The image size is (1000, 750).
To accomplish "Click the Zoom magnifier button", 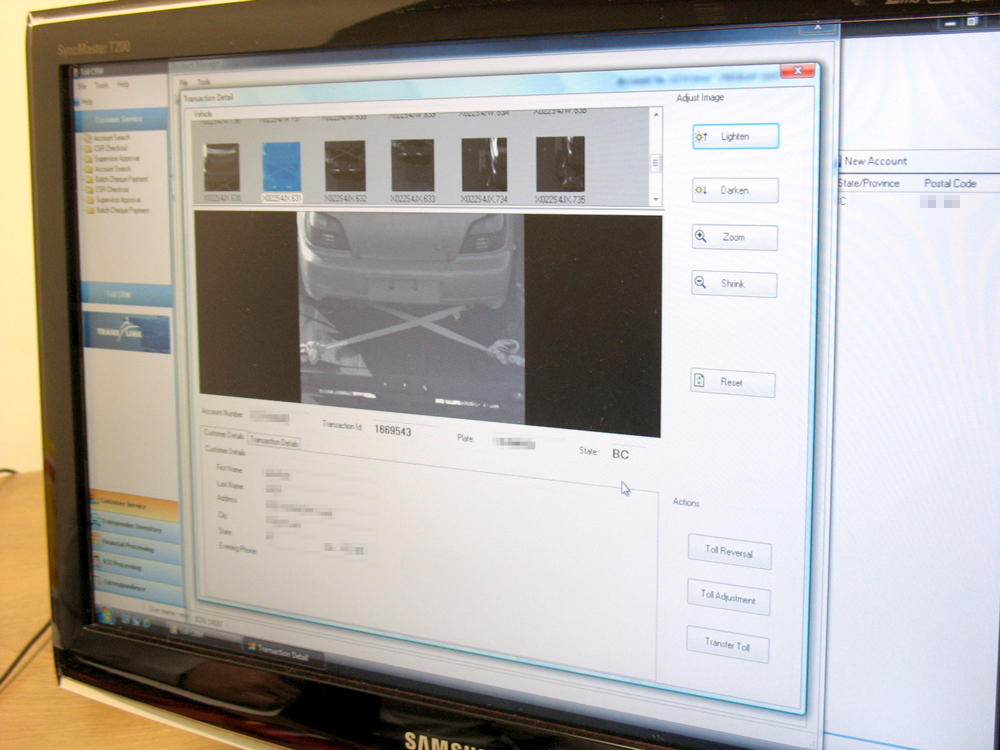I will [734, 238].
